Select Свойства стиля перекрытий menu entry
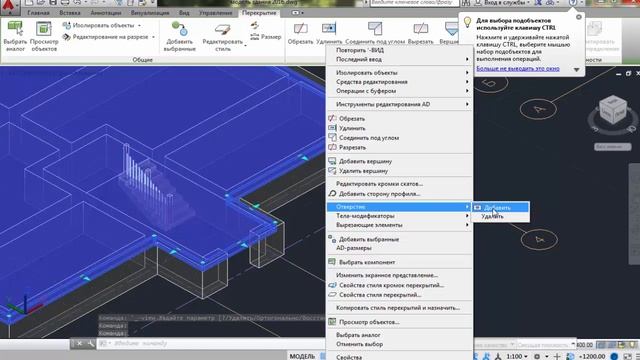Viewport: 640px width, 360px height. click(x=400, y=295)
